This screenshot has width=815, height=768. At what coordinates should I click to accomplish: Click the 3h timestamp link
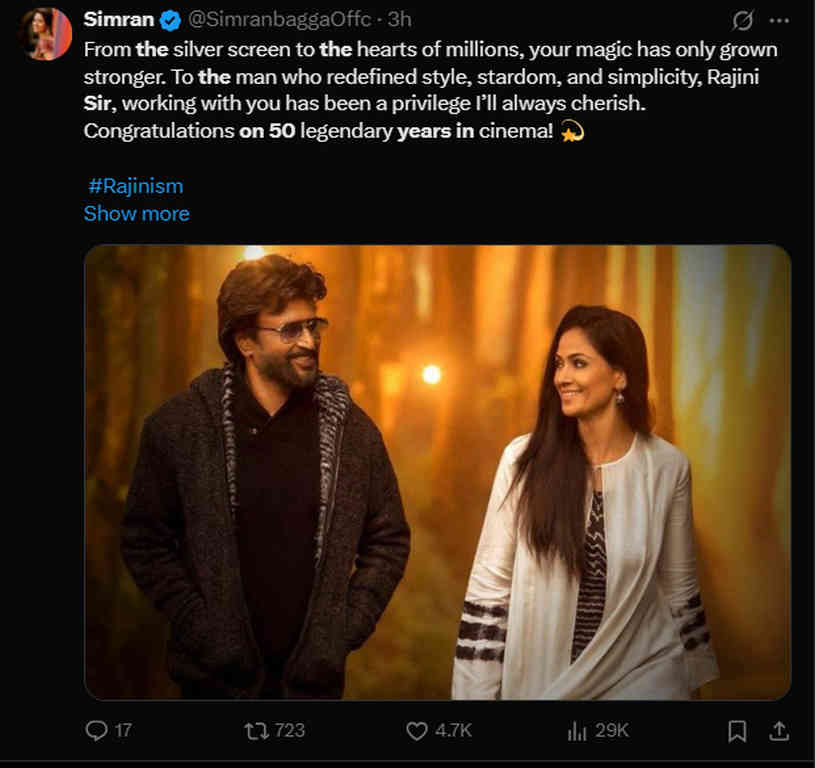coord(400,20)
